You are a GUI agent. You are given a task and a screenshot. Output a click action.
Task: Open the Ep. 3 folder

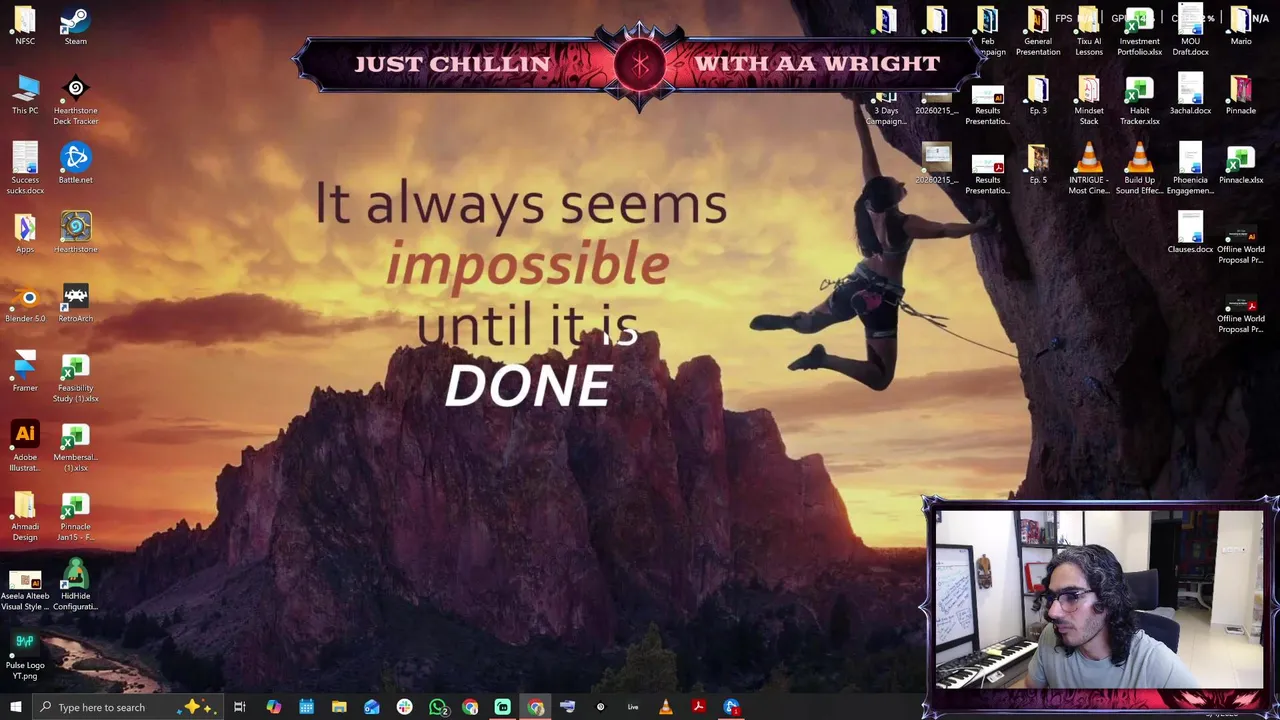coord(1038,95)
